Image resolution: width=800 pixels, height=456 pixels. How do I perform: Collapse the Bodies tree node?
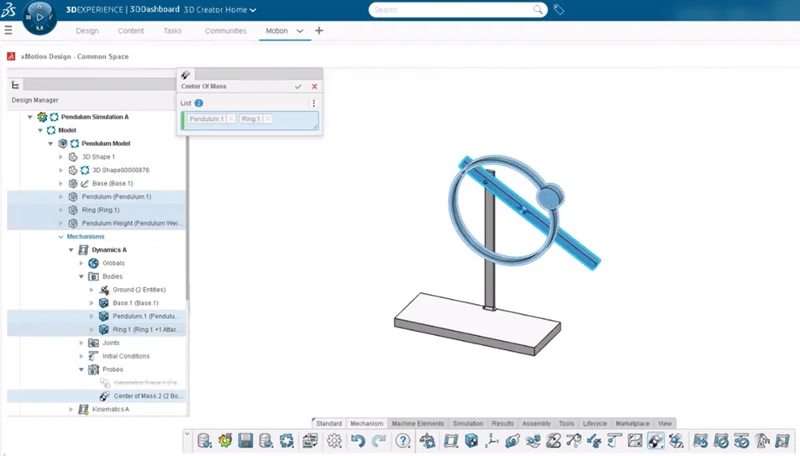tap(82, 276)
